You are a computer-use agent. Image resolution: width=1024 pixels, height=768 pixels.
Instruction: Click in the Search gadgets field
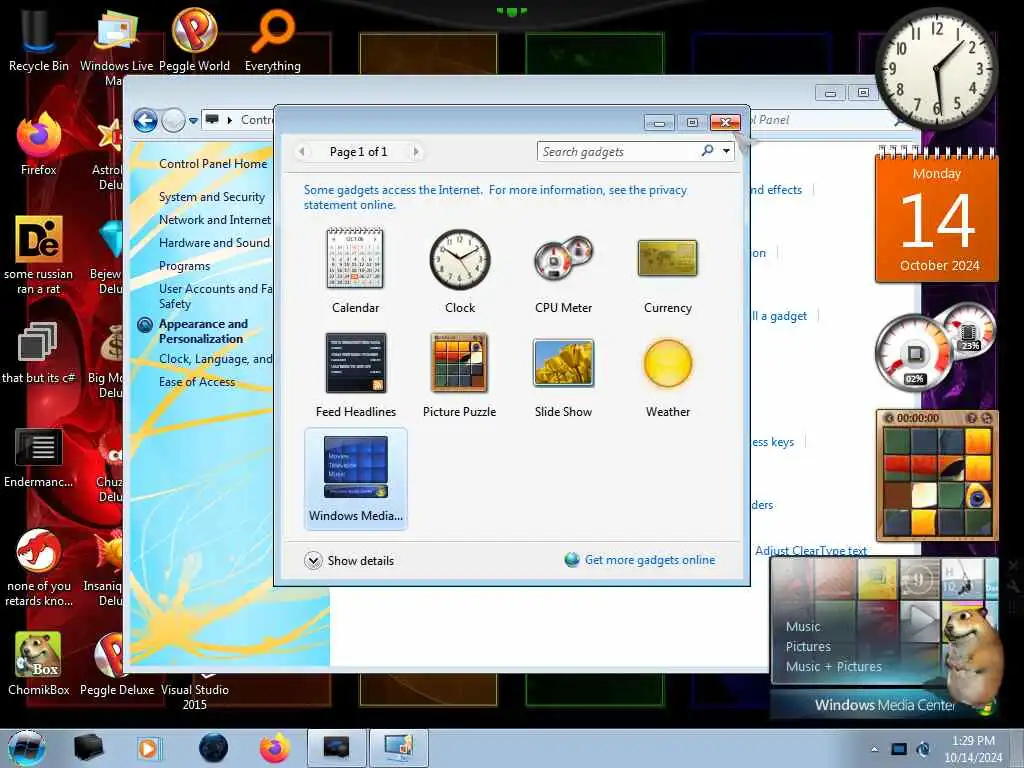618,152
